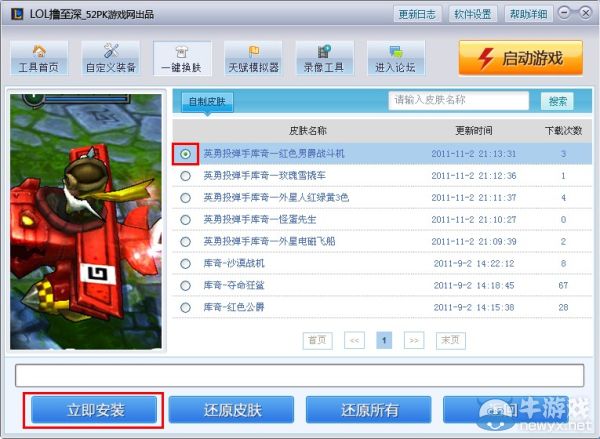Click skin name 库奇-夺命狂鲨
The width and height of the screenshot is (600, 439).
[234, 286]
